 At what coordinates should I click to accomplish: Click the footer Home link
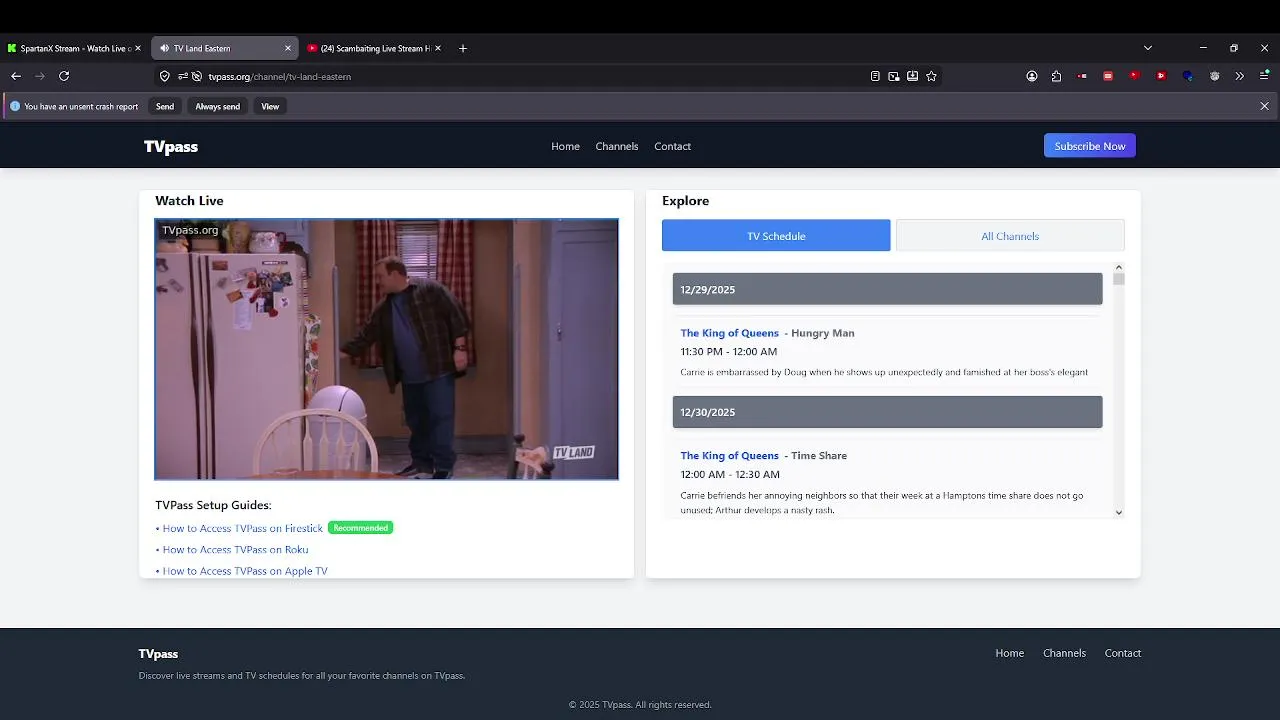[1010, 653]
